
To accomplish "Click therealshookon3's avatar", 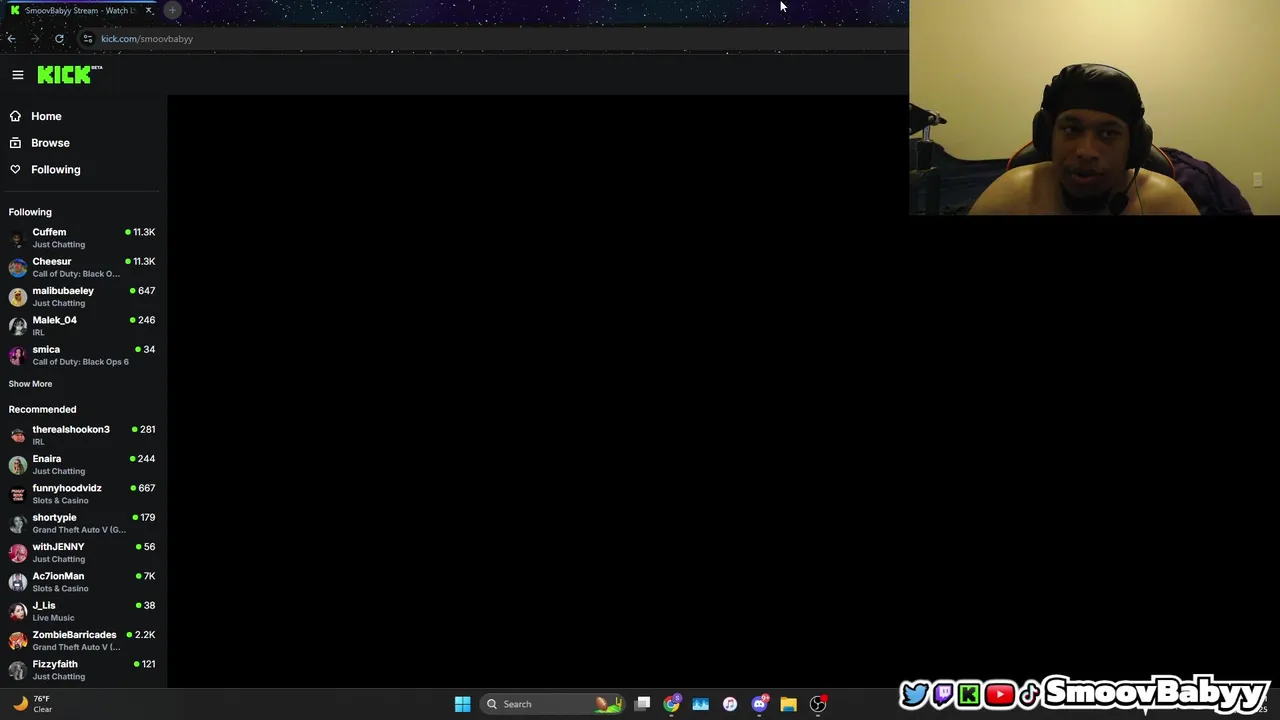I will point(18,435).
